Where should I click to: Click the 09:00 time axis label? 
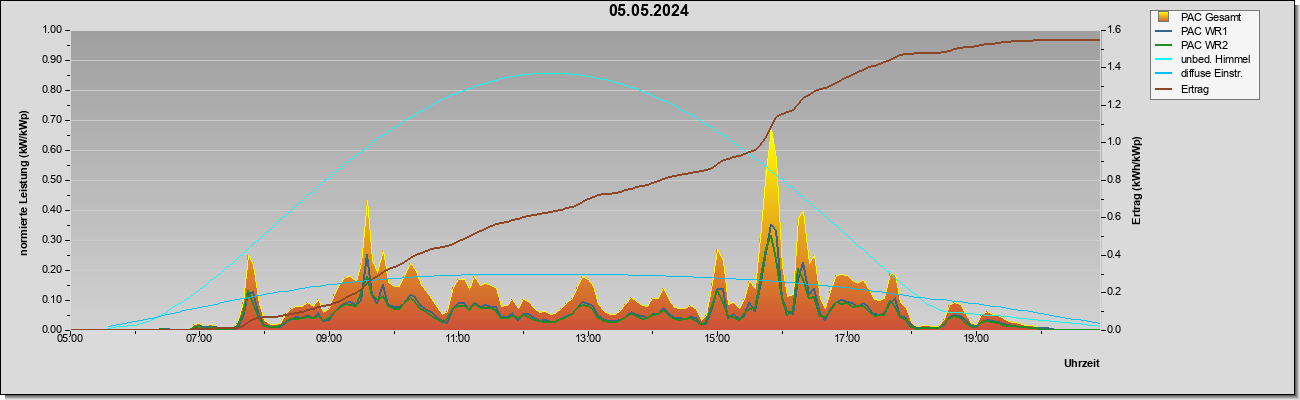tap(329, 339)
